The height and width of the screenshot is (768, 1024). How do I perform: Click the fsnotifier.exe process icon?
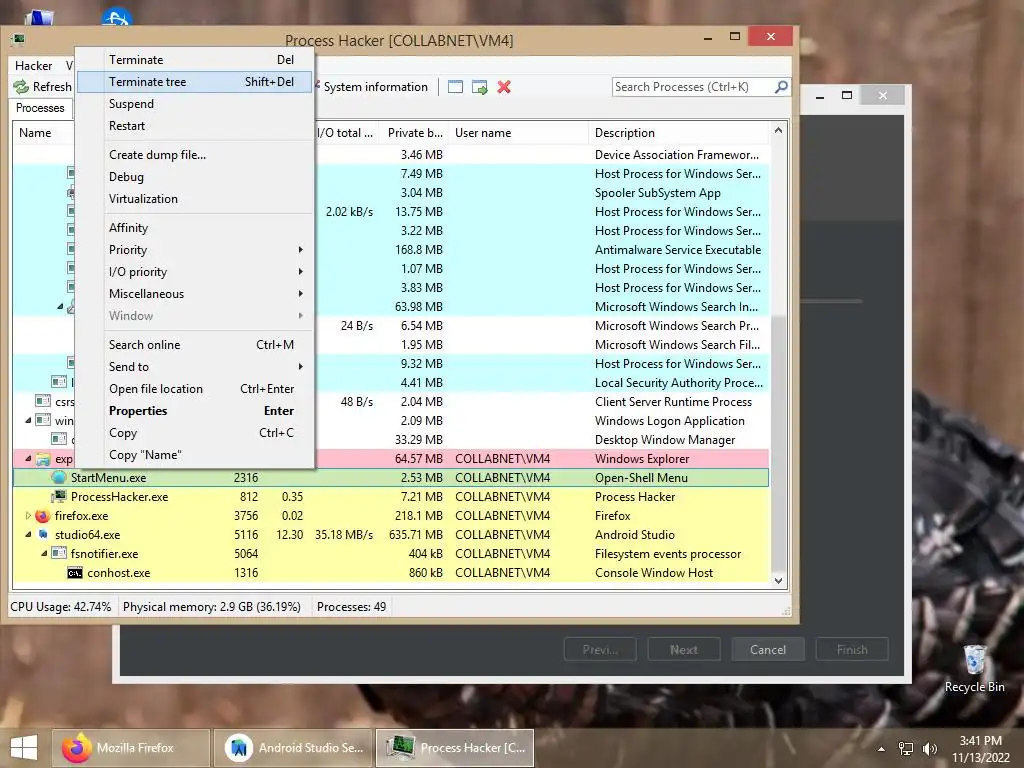point(59,554)
